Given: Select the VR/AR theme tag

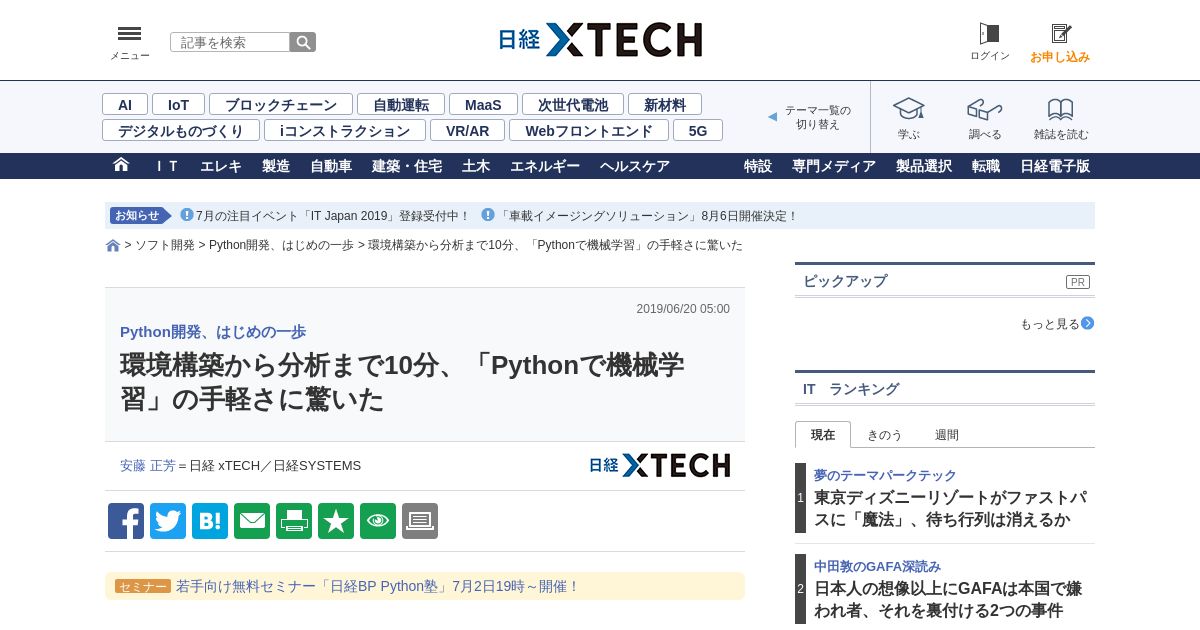Looking at the screenshot, I should click(x=467, y=130).
